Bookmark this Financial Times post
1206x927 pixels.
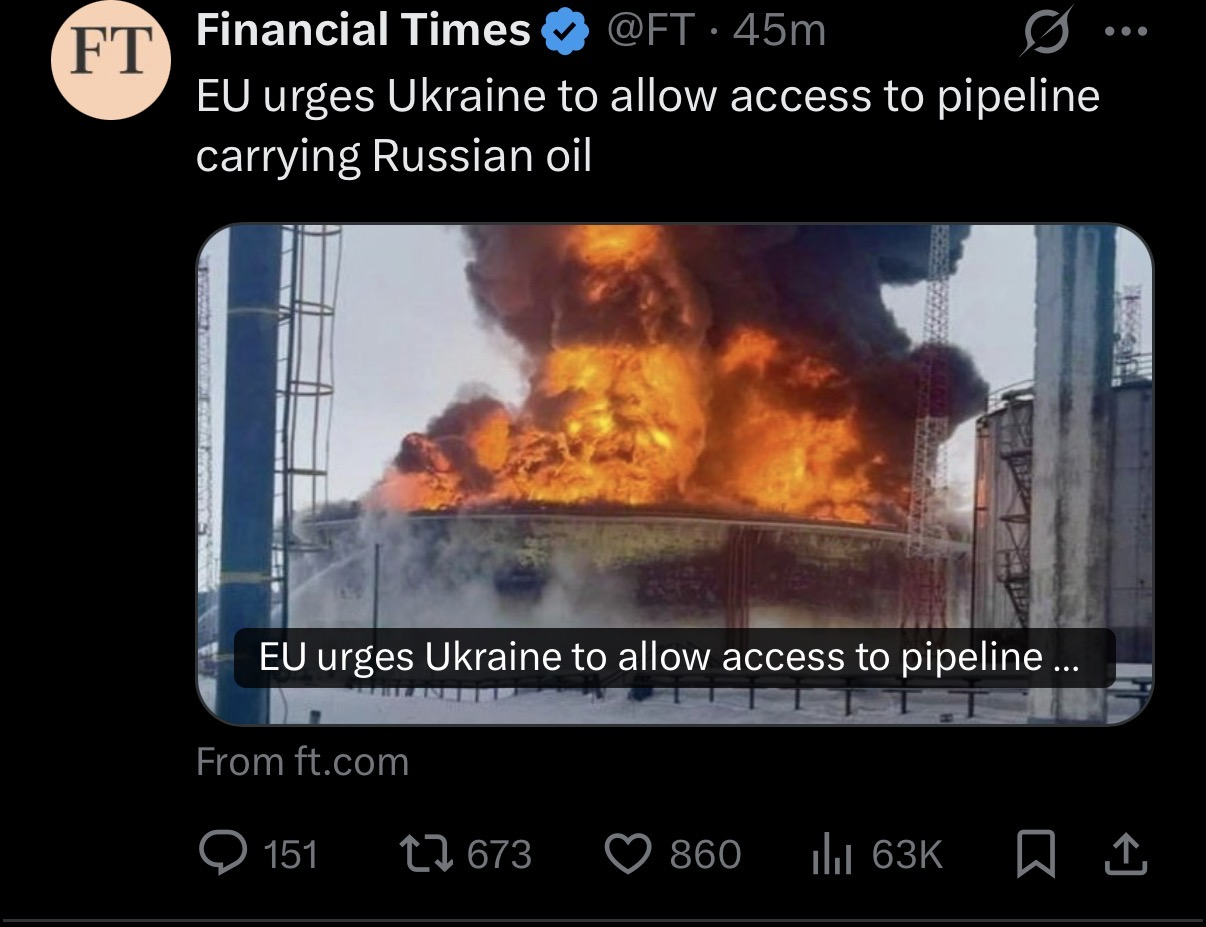pyautogui.click(x=1035, y=855)
